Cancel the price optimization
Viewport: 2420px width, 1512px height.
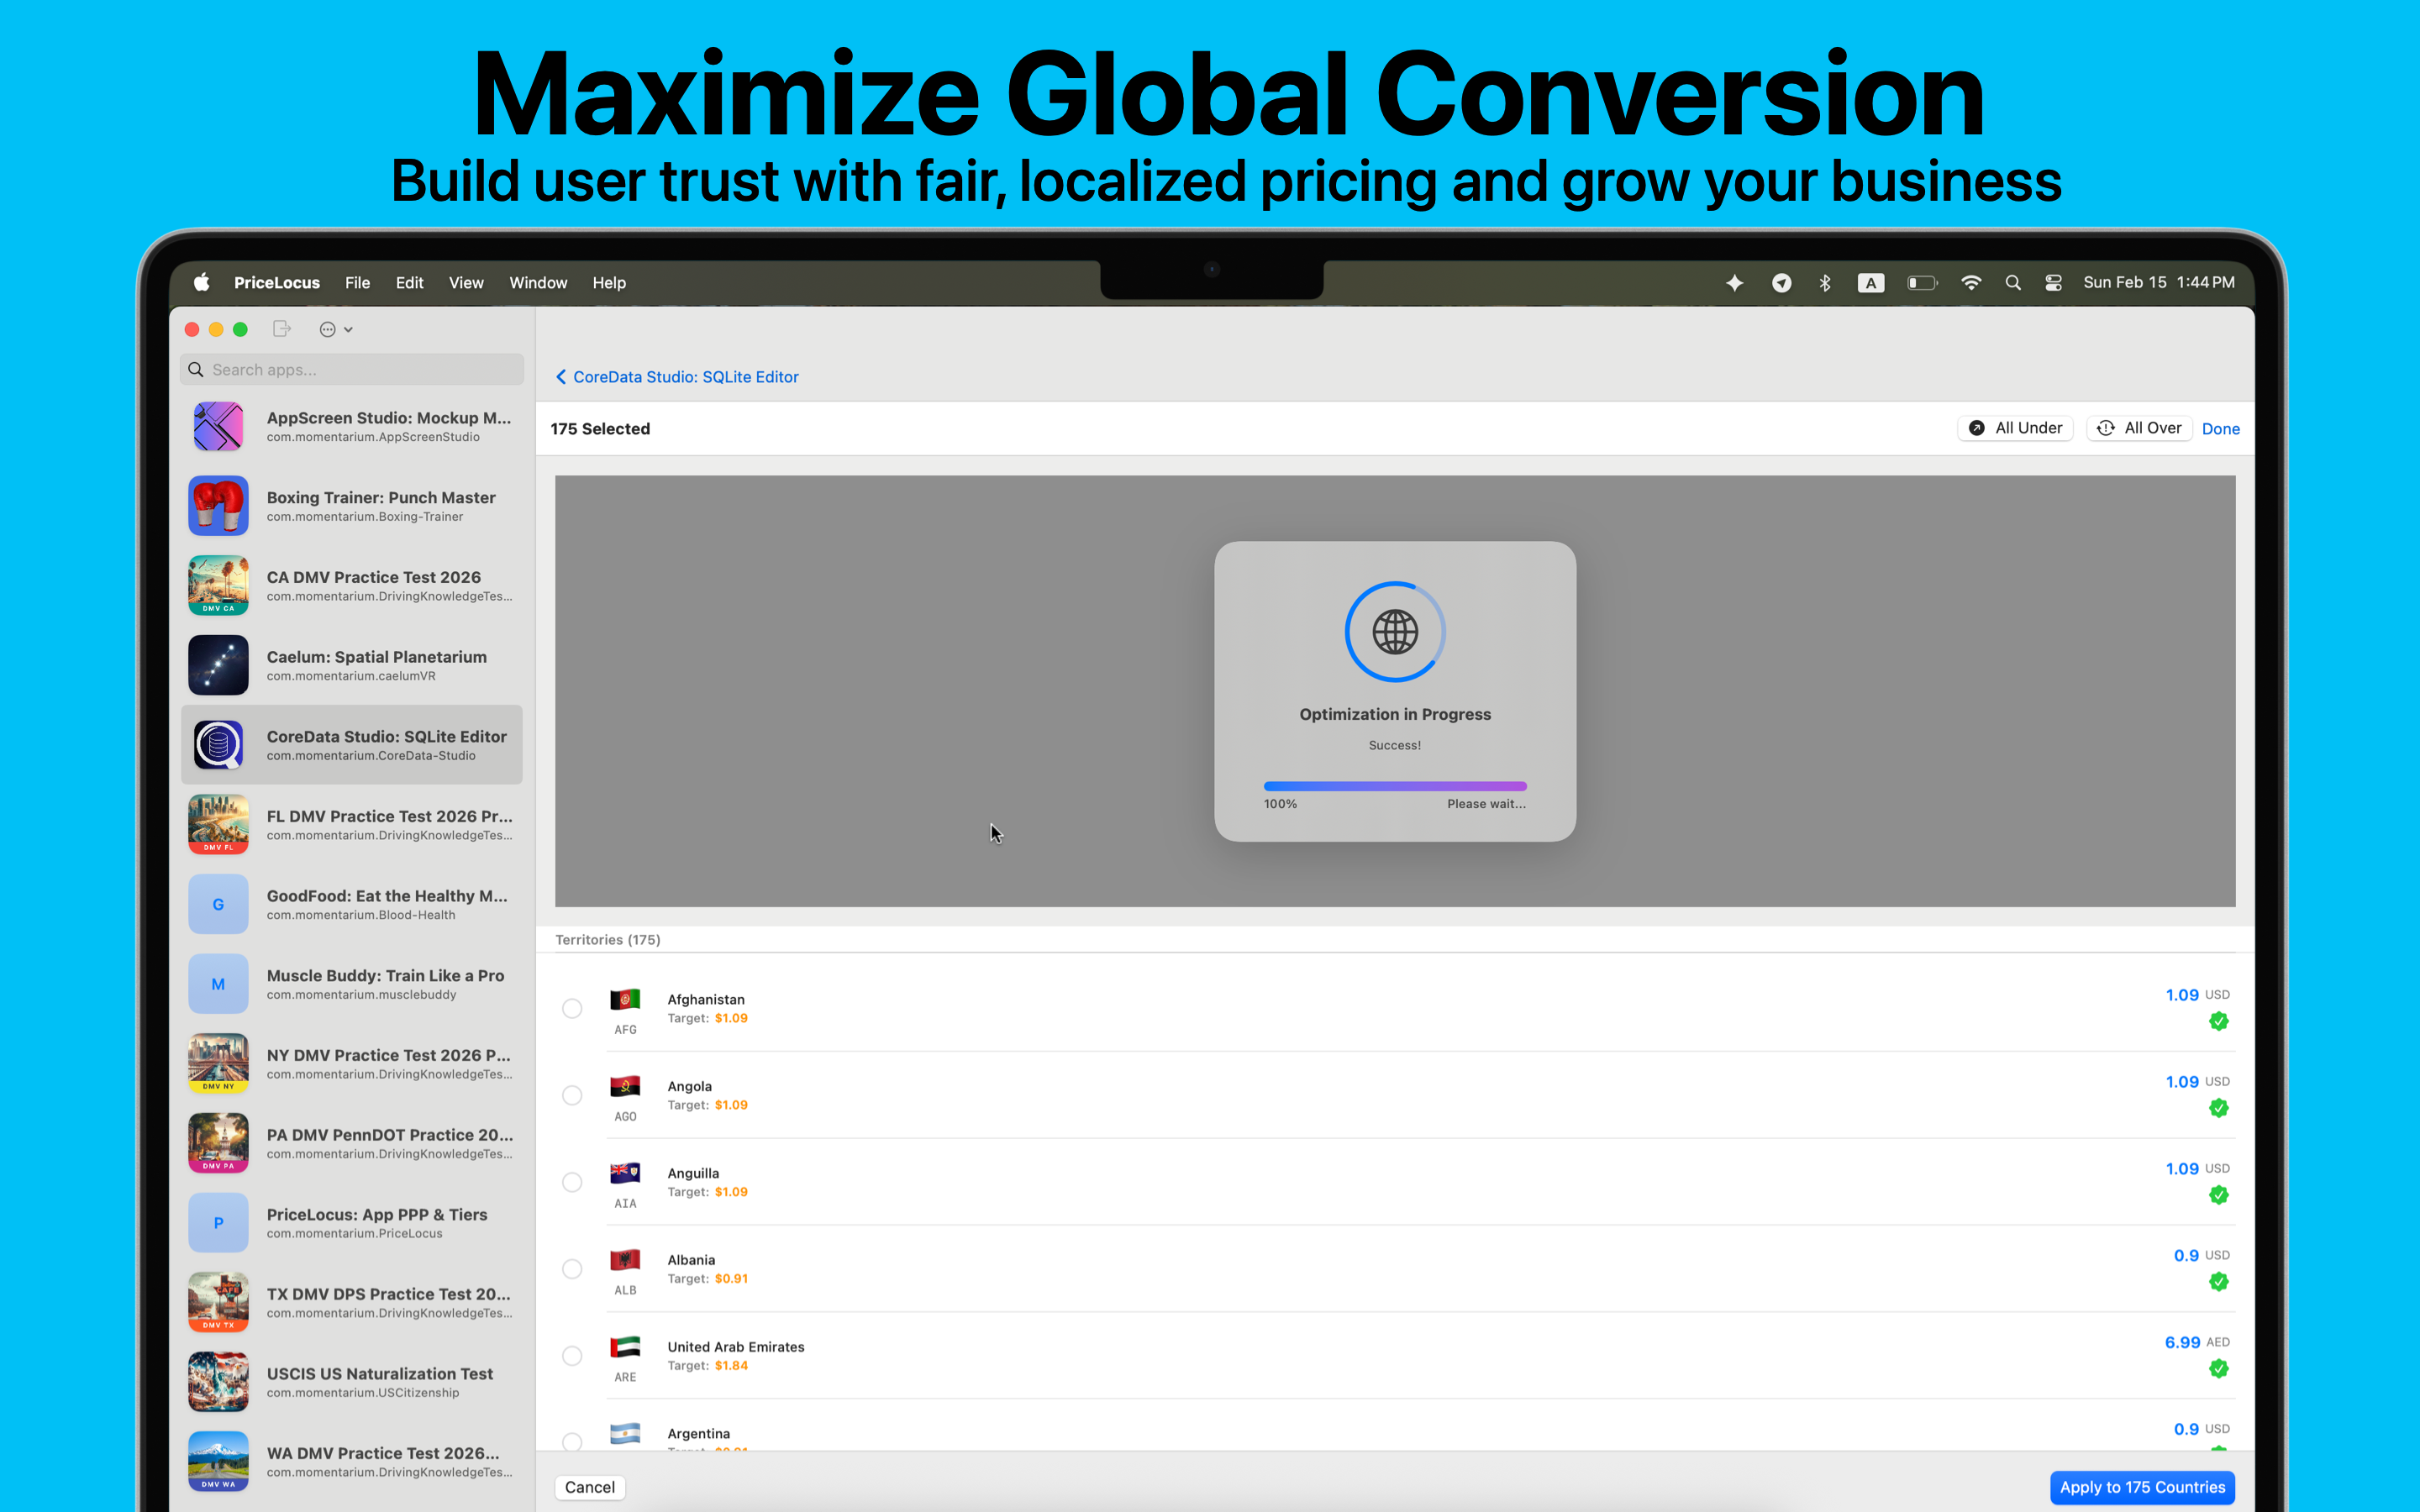590,1487
